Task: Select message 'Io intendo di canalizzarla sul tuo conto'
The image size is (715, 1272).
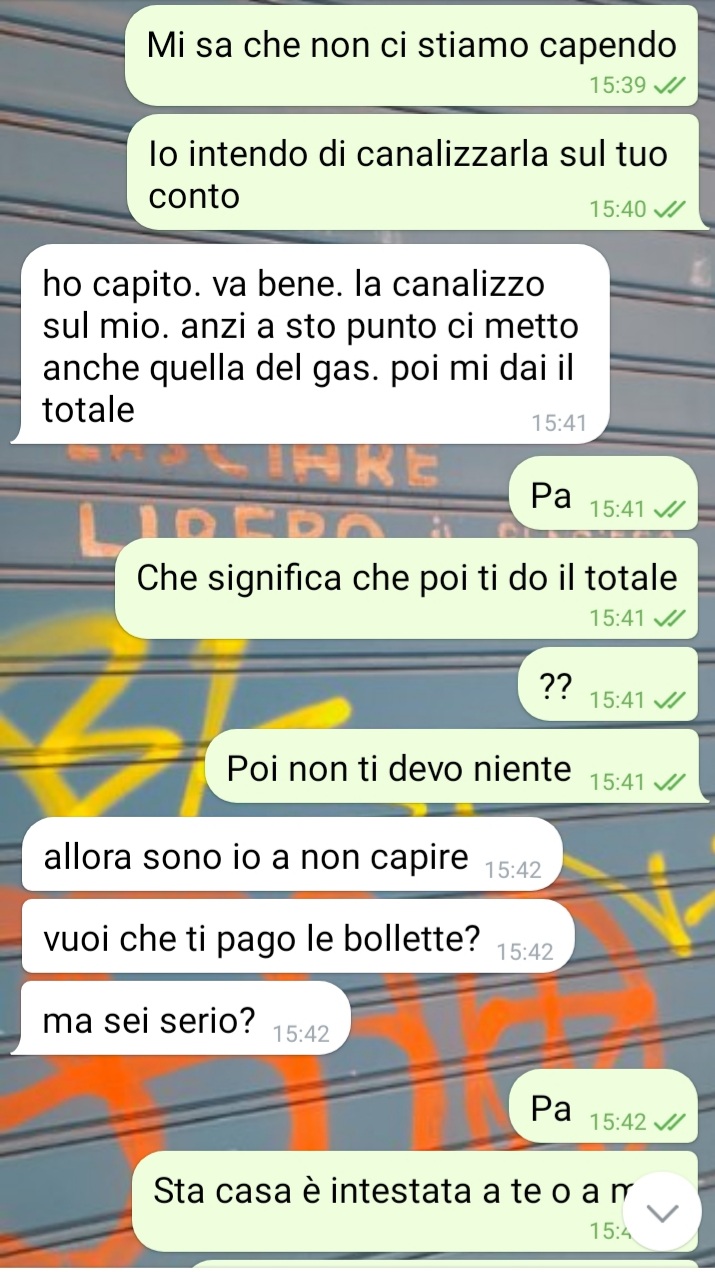Action: (x=412, y=172)
